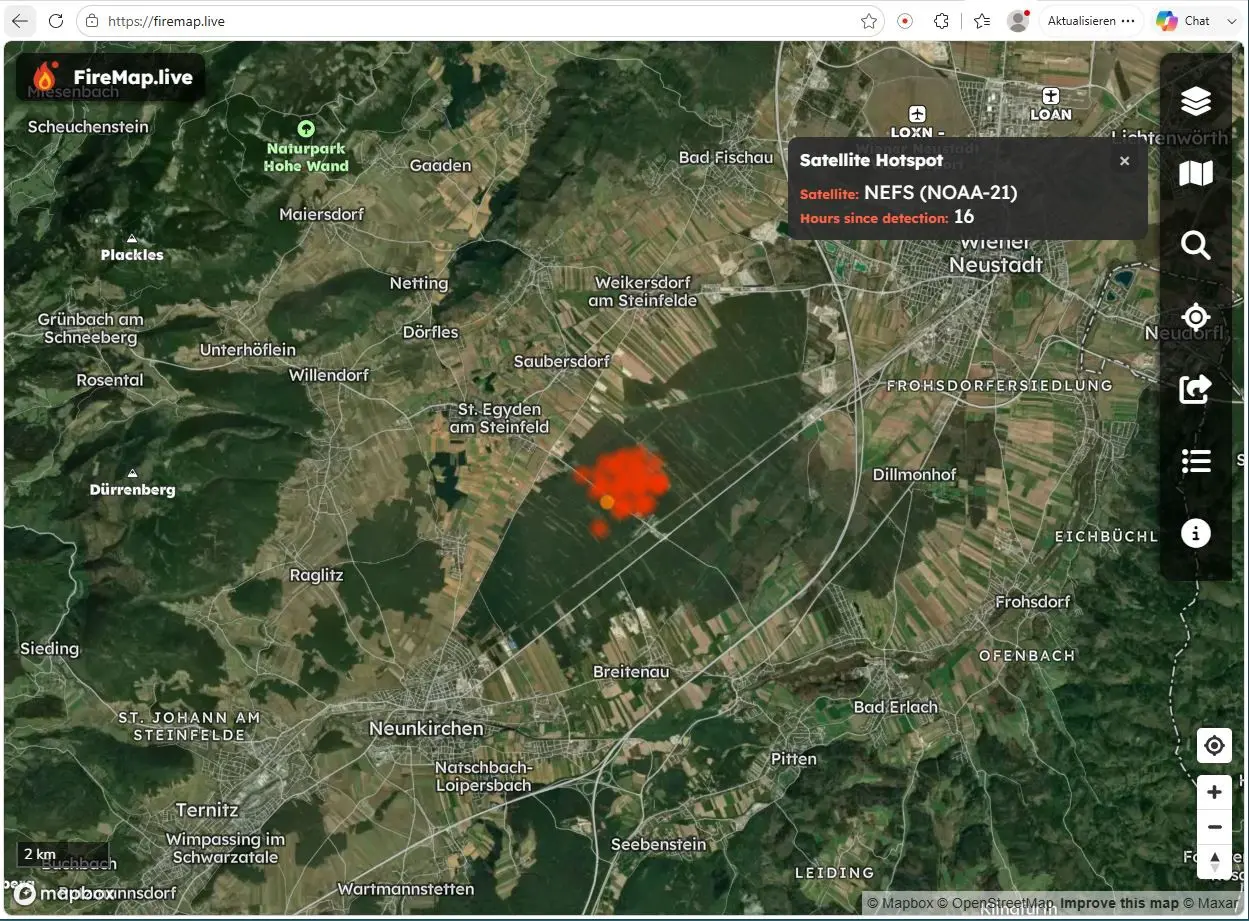Open the share map icon

(x=1195, y=389)
